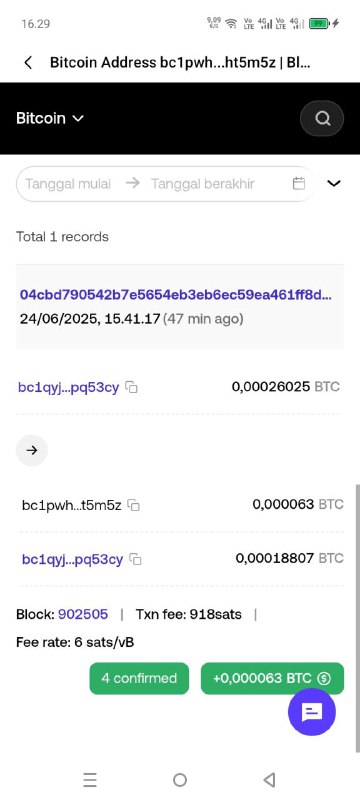Open the calendar icon in date range
The width and height of the screenshot is (360, 800).
pyautogui.click(x=299, y=184)
